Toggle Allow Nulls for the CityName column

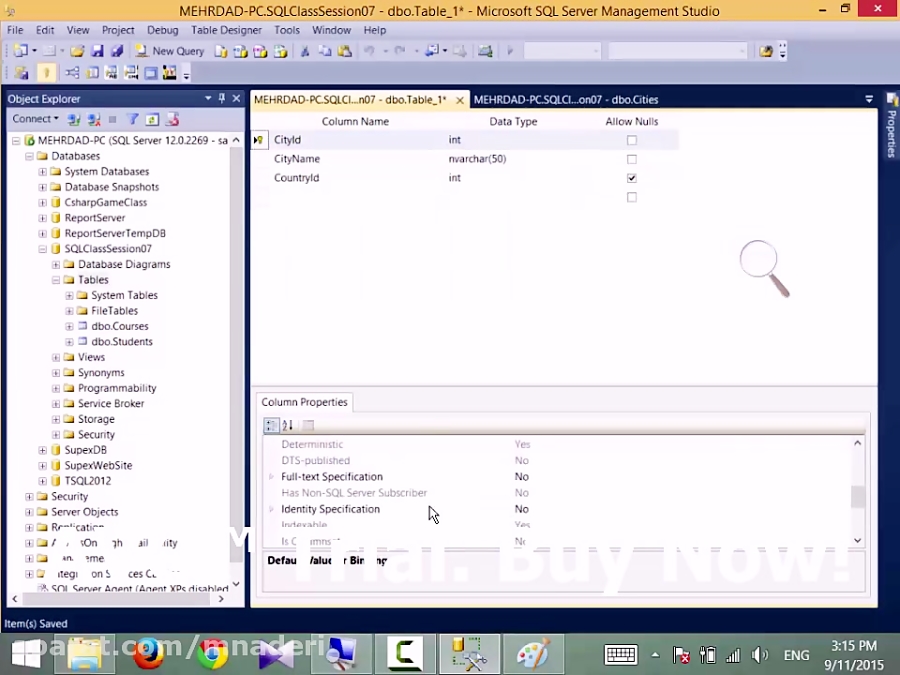coord(631,159)
